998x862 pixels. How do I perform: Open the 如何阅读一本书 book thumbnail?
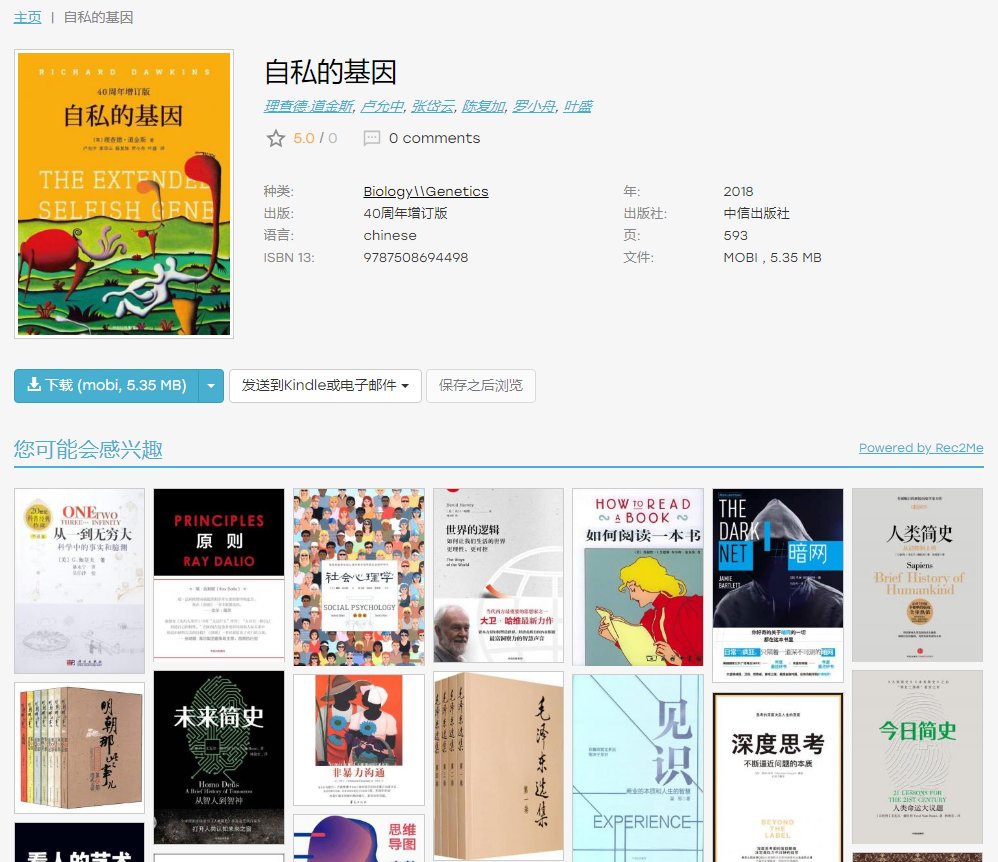[638, 577]
